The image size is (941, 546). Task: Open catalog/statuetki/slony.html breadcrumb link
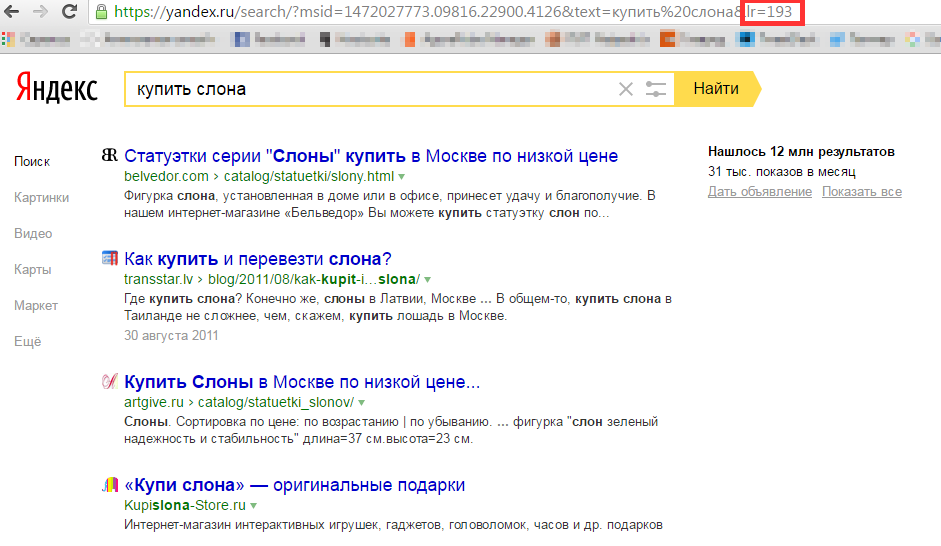[309, 176]
